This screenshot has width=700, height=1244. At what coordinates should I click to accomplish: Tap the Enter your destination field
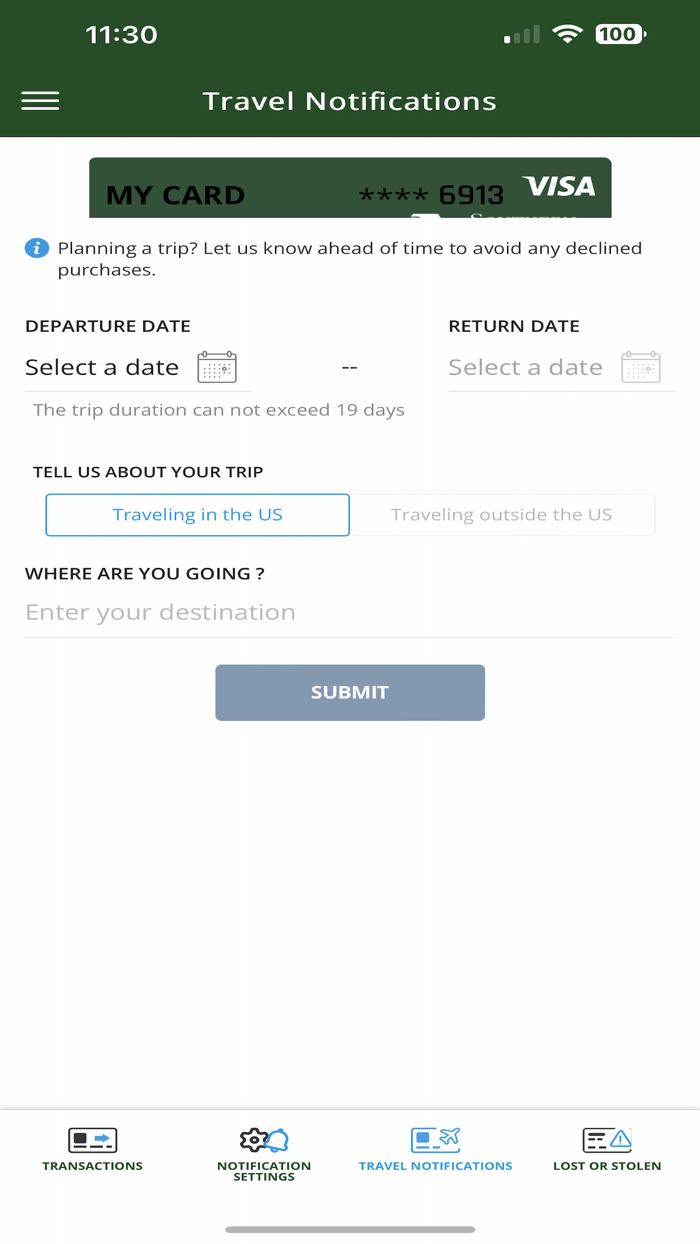[350, 612]
